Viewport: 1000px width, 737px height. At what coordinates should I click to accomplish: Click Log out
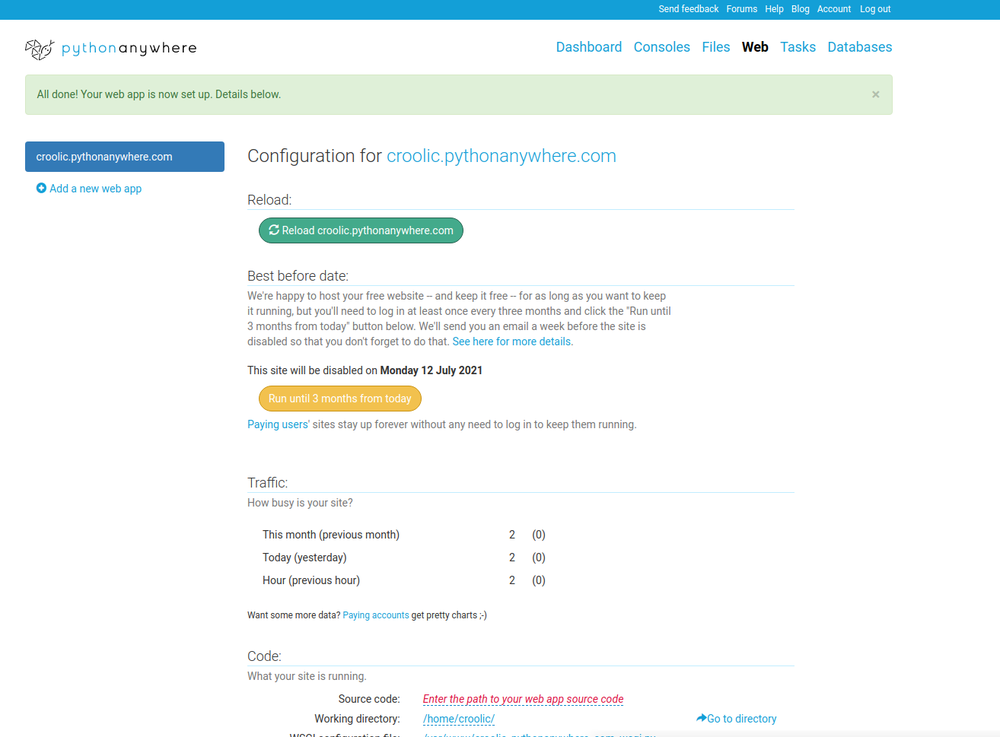click(x=875, y=9)
